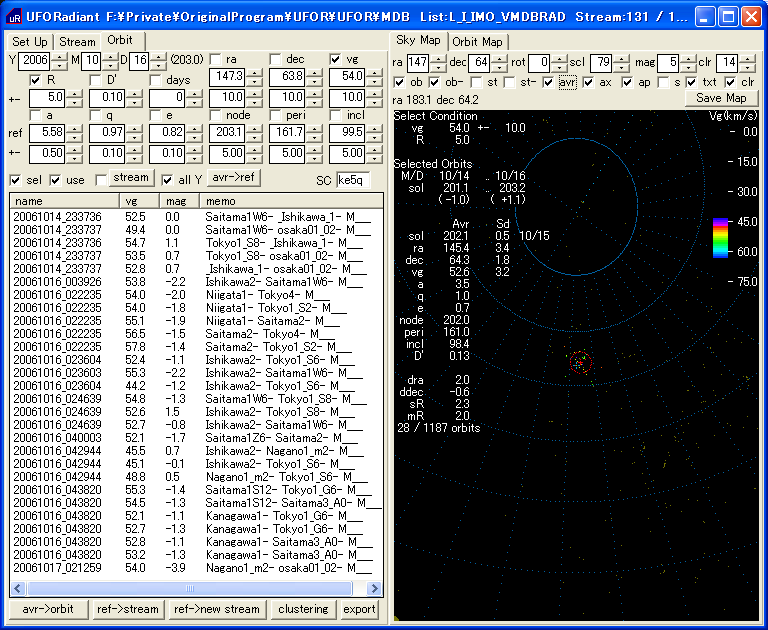This screenshot has width=768, height=630.
Task: Open the Set Up tab
Action: tap(30, 41)
